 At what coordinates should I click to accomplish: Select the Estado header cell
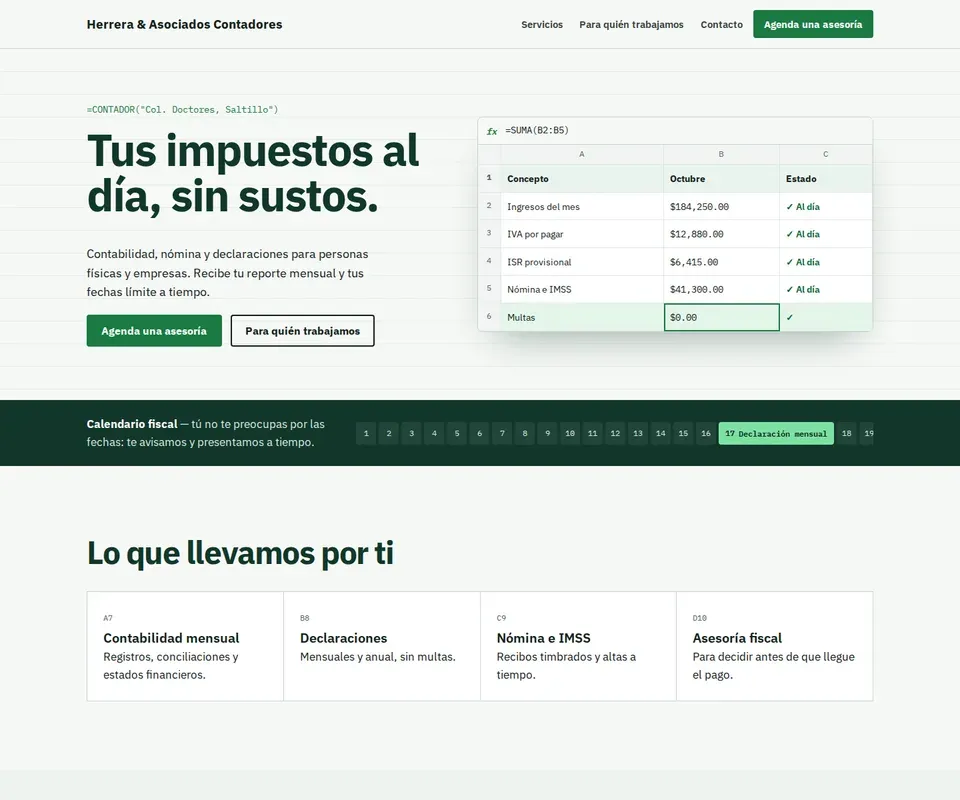(x=825, y=179)
